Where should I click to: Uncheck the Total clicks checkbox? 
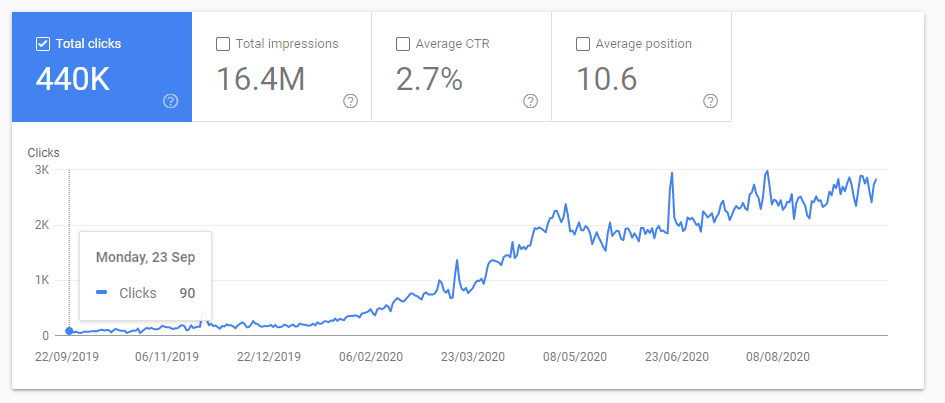(x=42, y=44)
